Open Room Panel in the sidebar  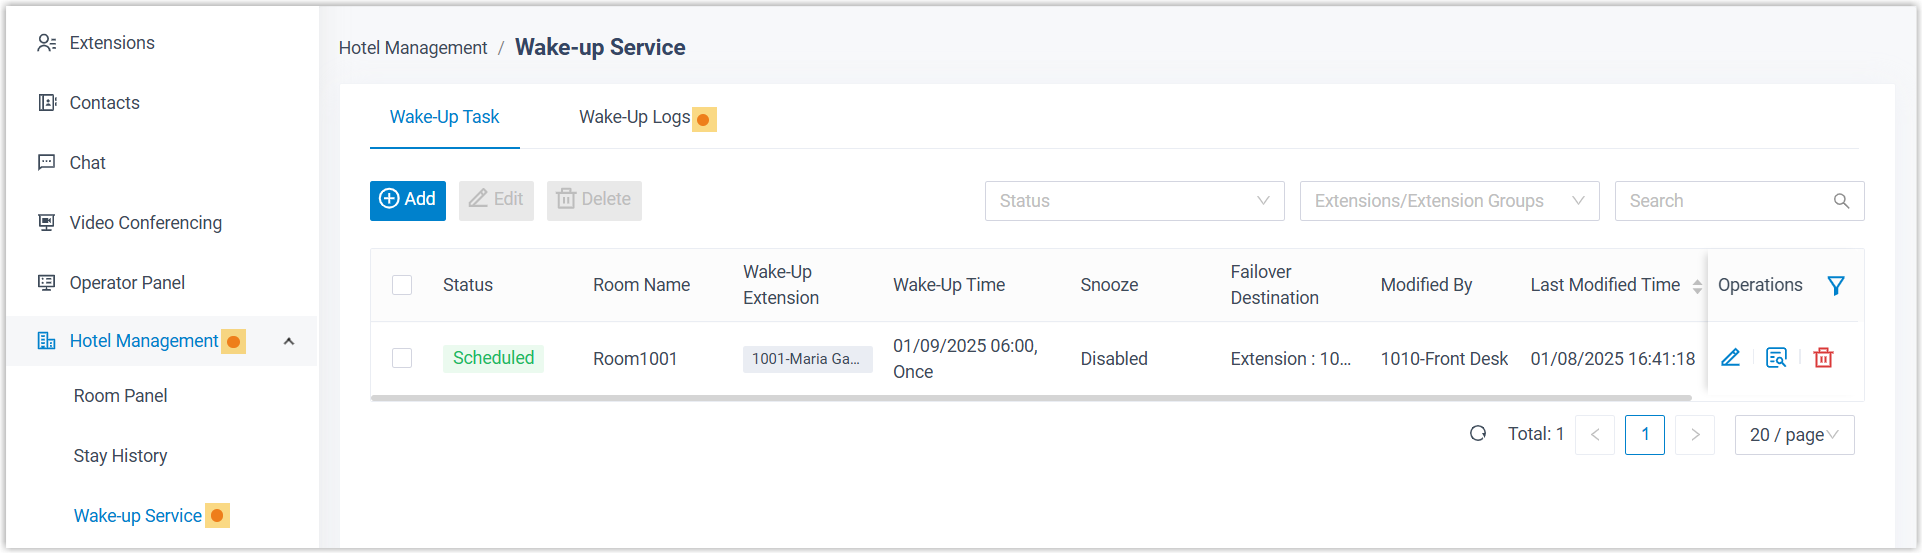(120, 396)
